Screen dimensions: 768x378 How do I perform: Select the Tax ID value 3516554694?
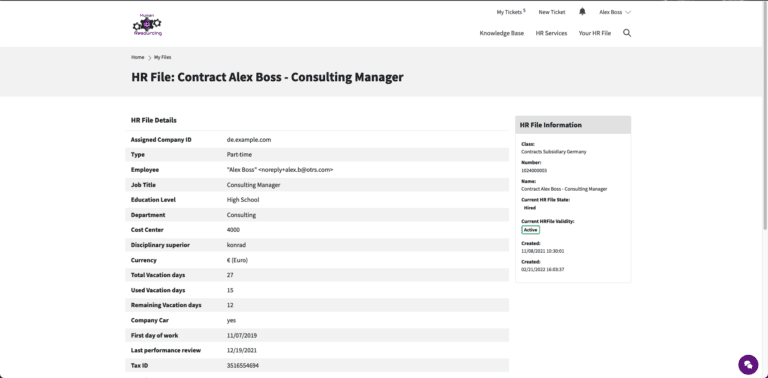pos(243,366)
